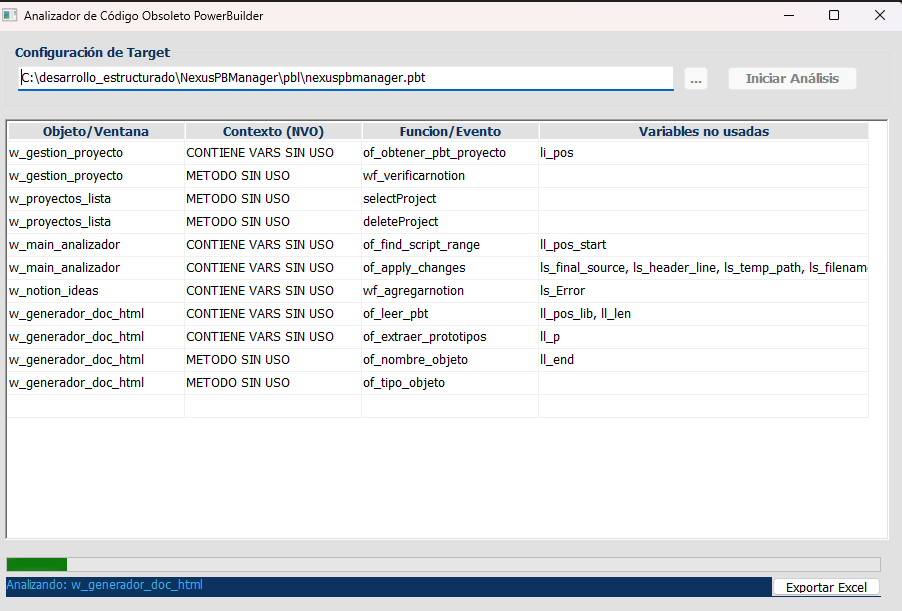The height and width of the screenshot is (611, 902).
Task: Click the ls_Error variable cell
Action: click(704, 291)
